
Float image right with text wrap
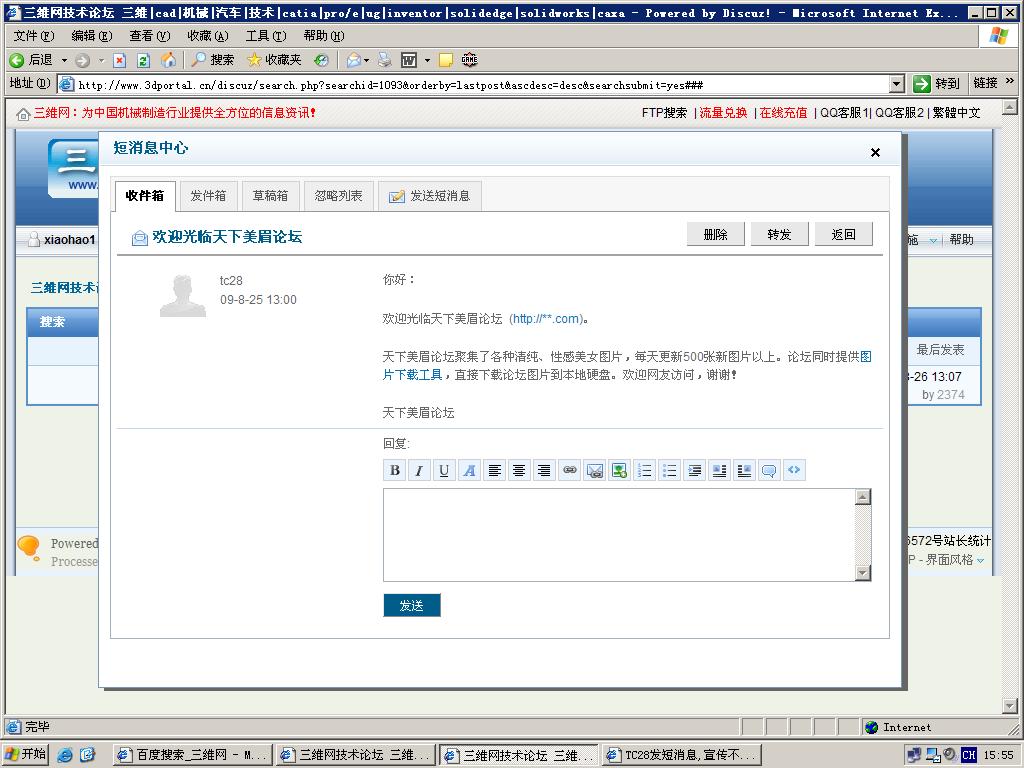(744, 470)
